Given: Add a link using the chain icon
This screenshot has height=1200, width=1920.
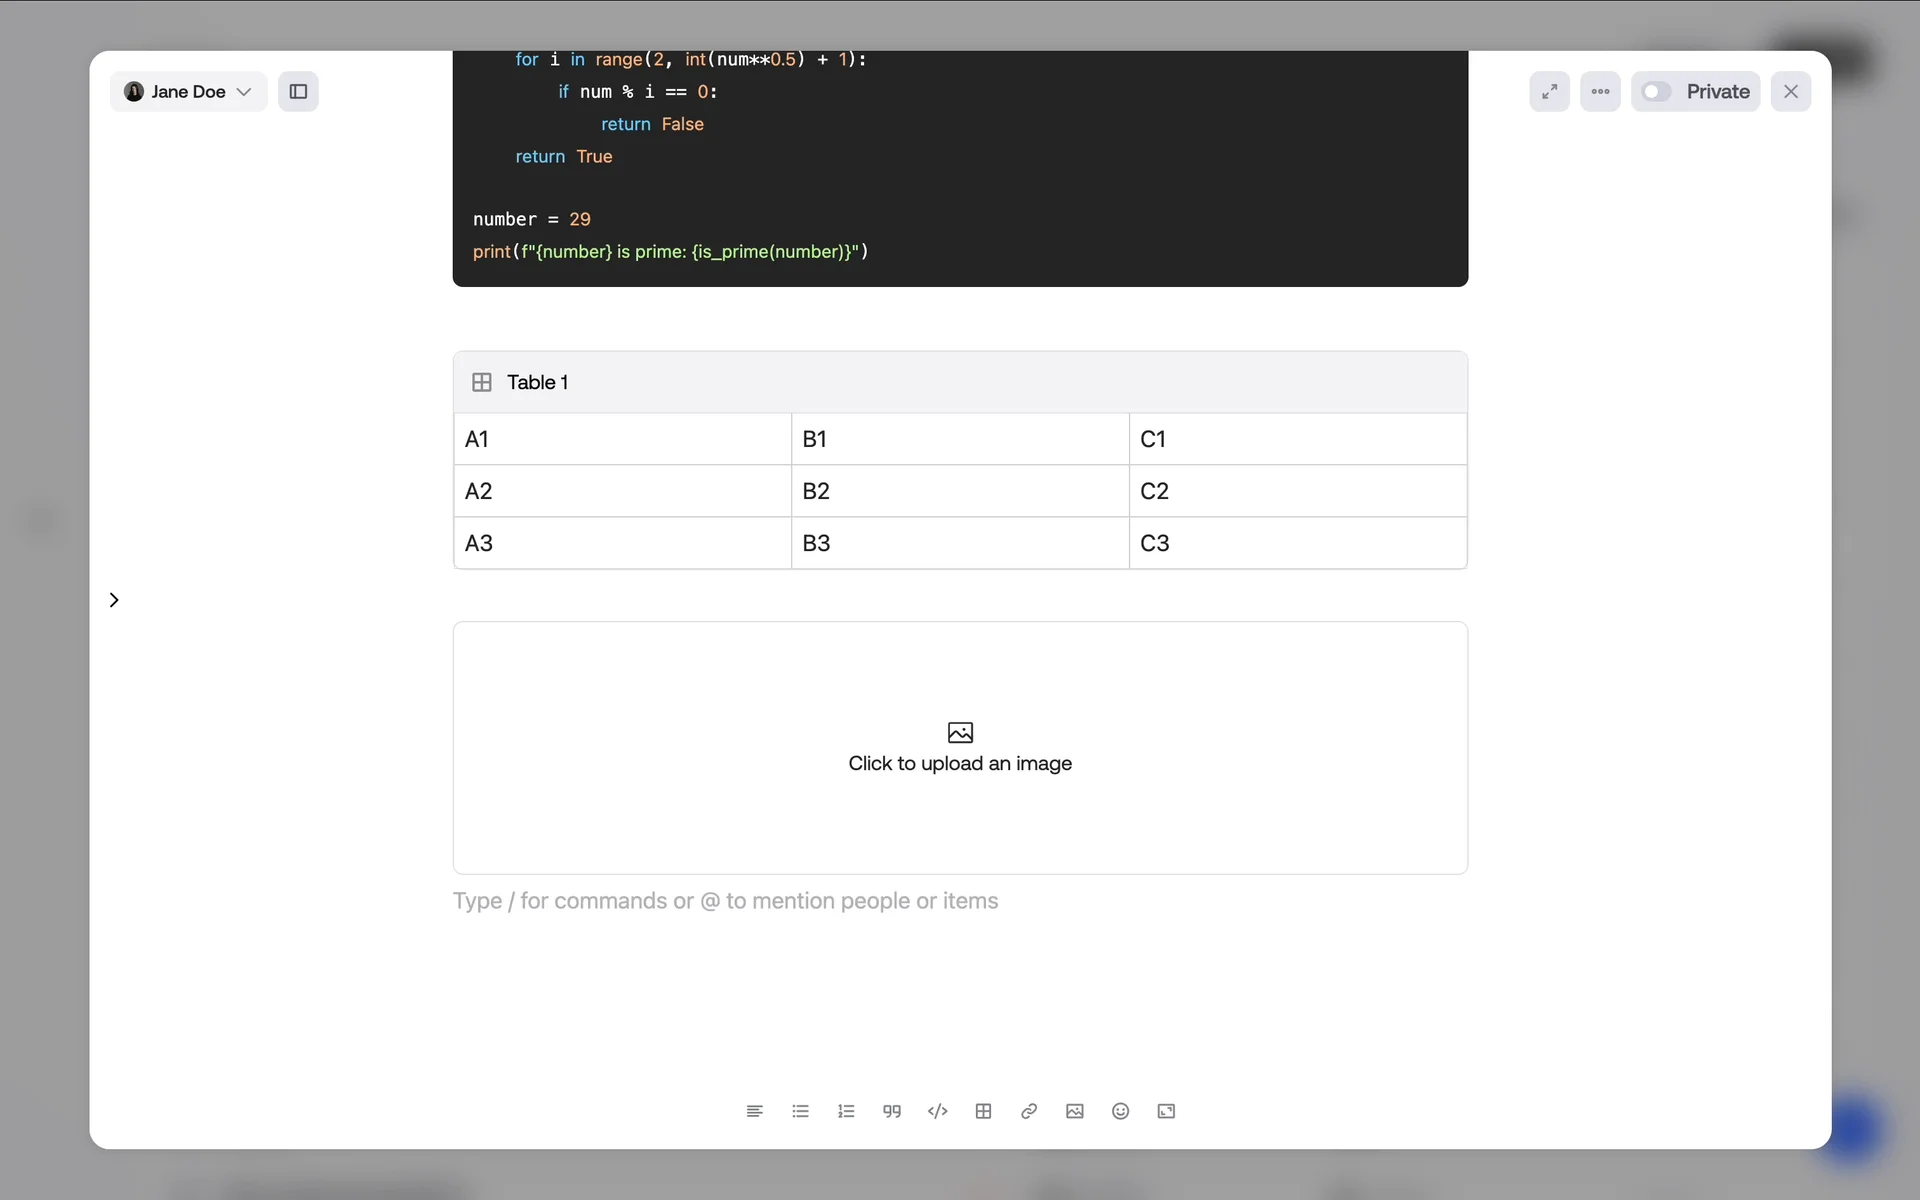Looking at the screenshot, I should [x=1029, y=1111].
